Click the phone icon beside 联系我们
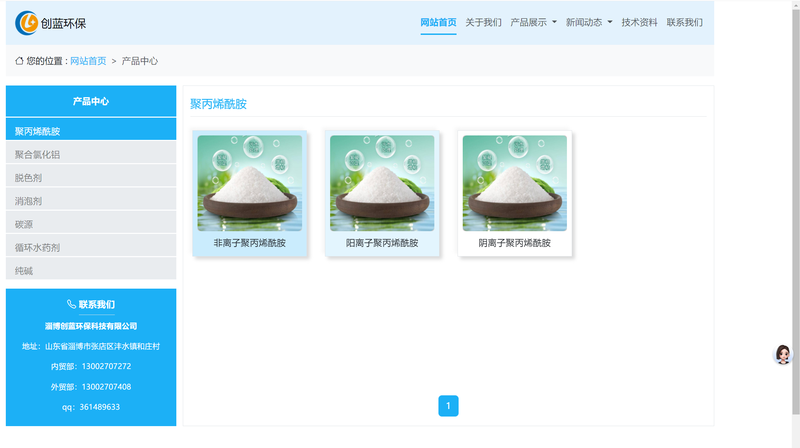Image resolution: width=800 pixels, height=448 pixels. 71,304
